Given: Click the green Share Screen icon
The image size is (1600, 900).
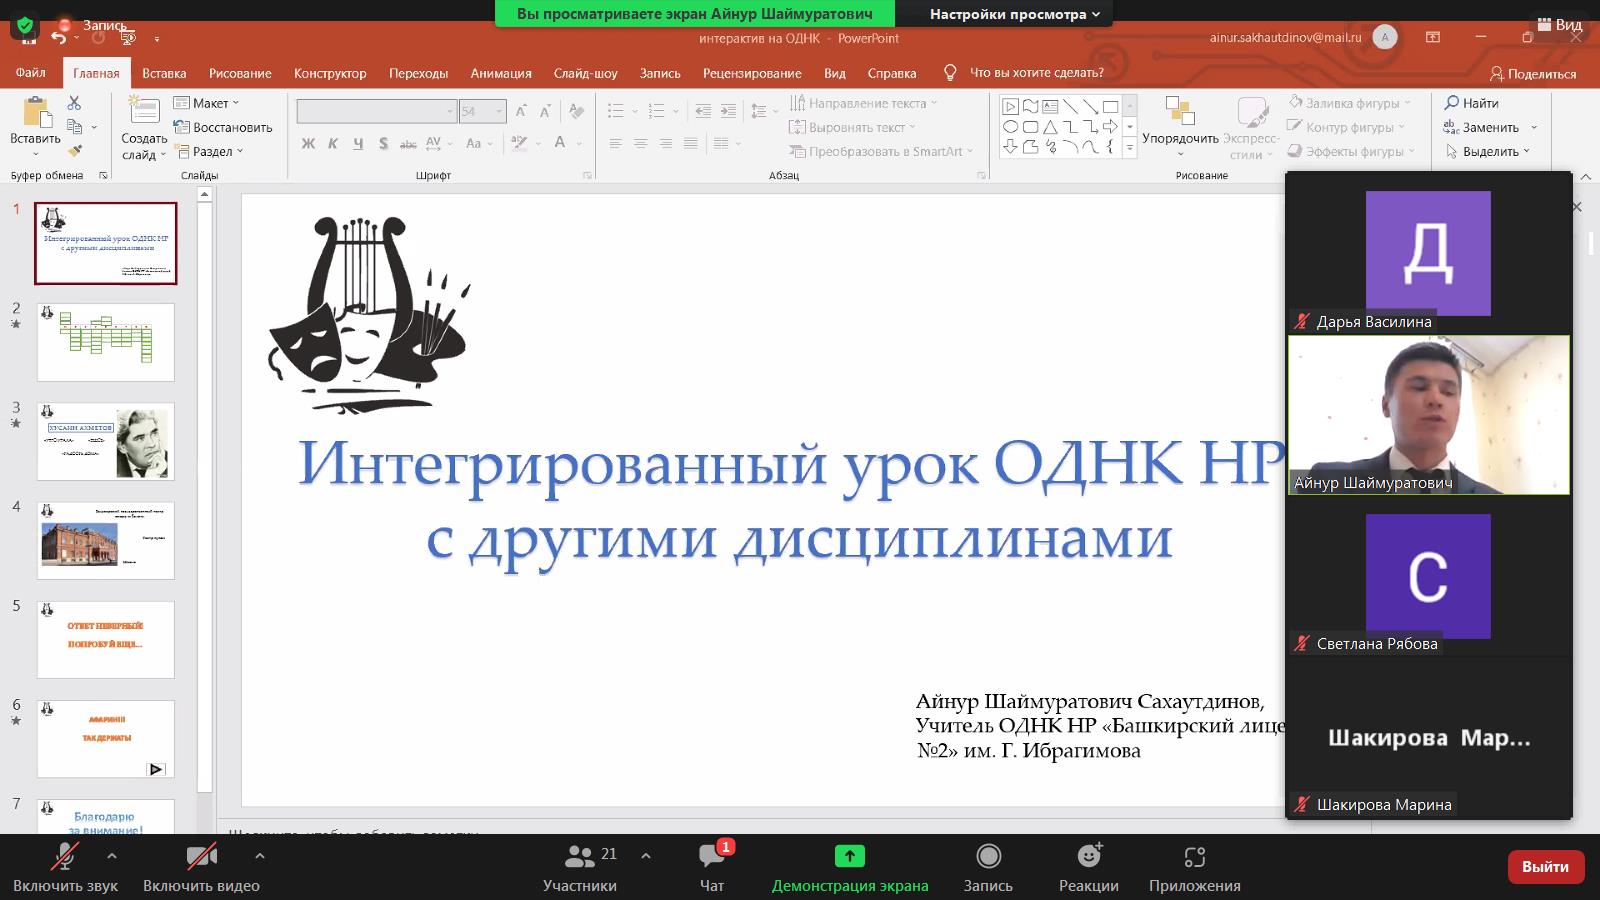Looking at the screenshot, I should (x=849, y=857).
